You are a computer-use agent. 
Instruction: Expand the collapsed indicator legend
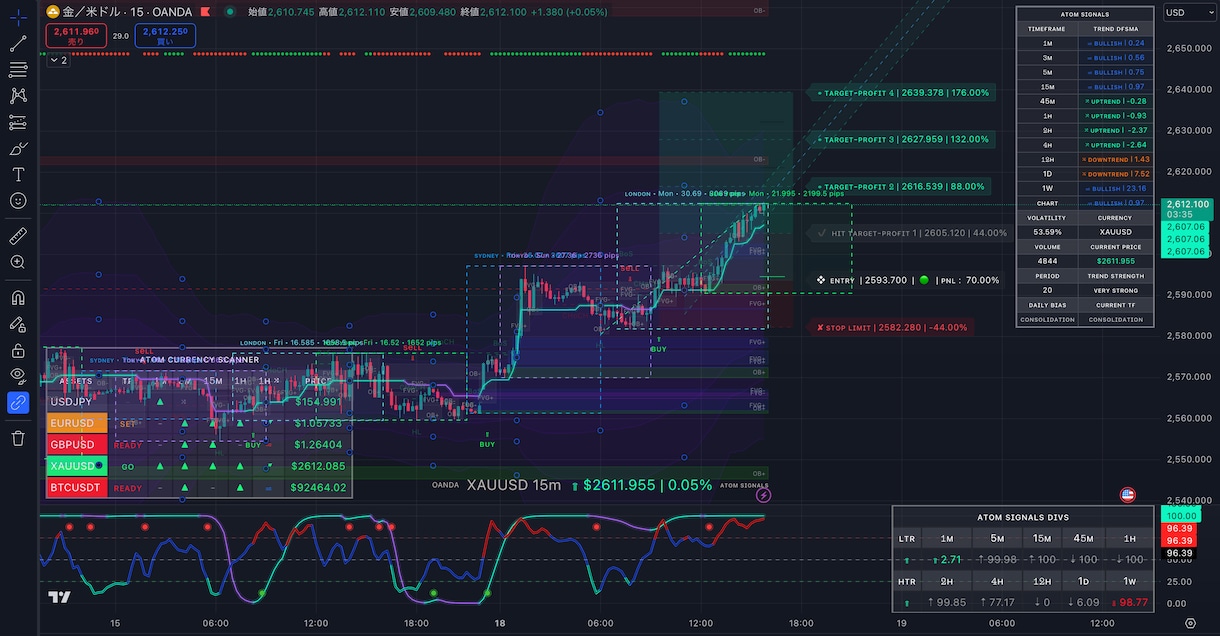[58, 60]
